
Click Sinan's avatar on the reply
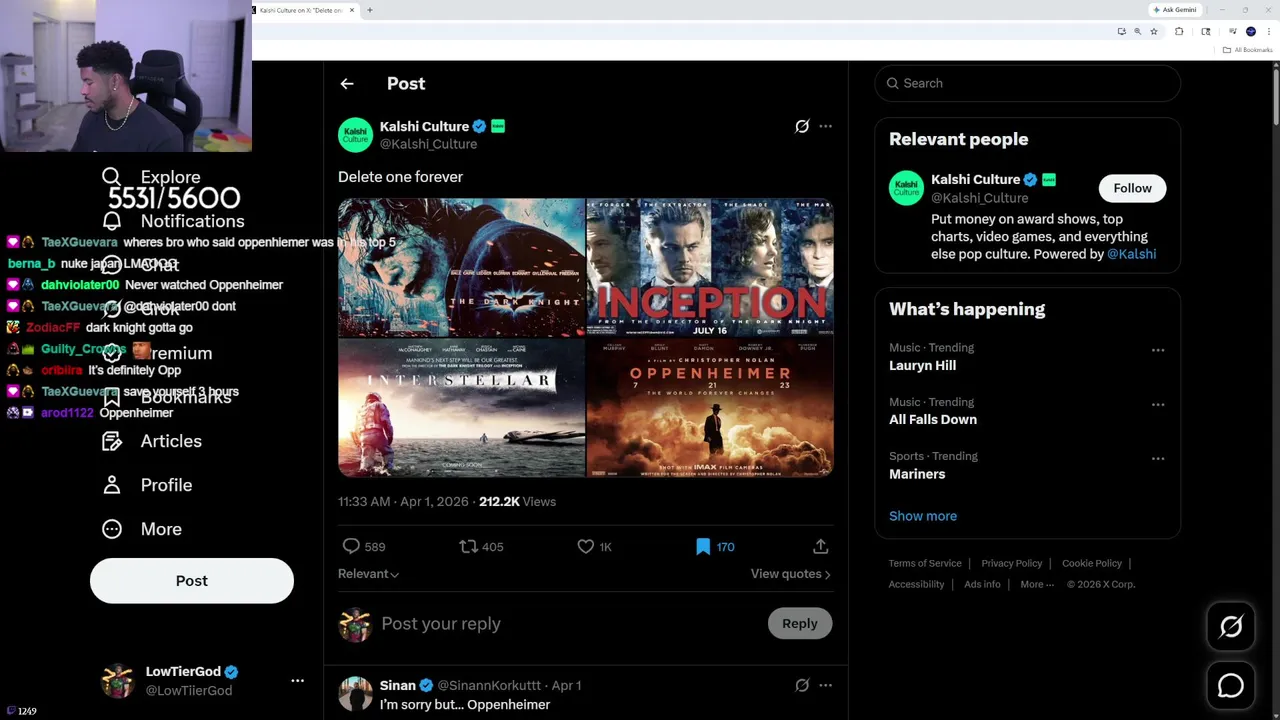click(x=355, y=693)
